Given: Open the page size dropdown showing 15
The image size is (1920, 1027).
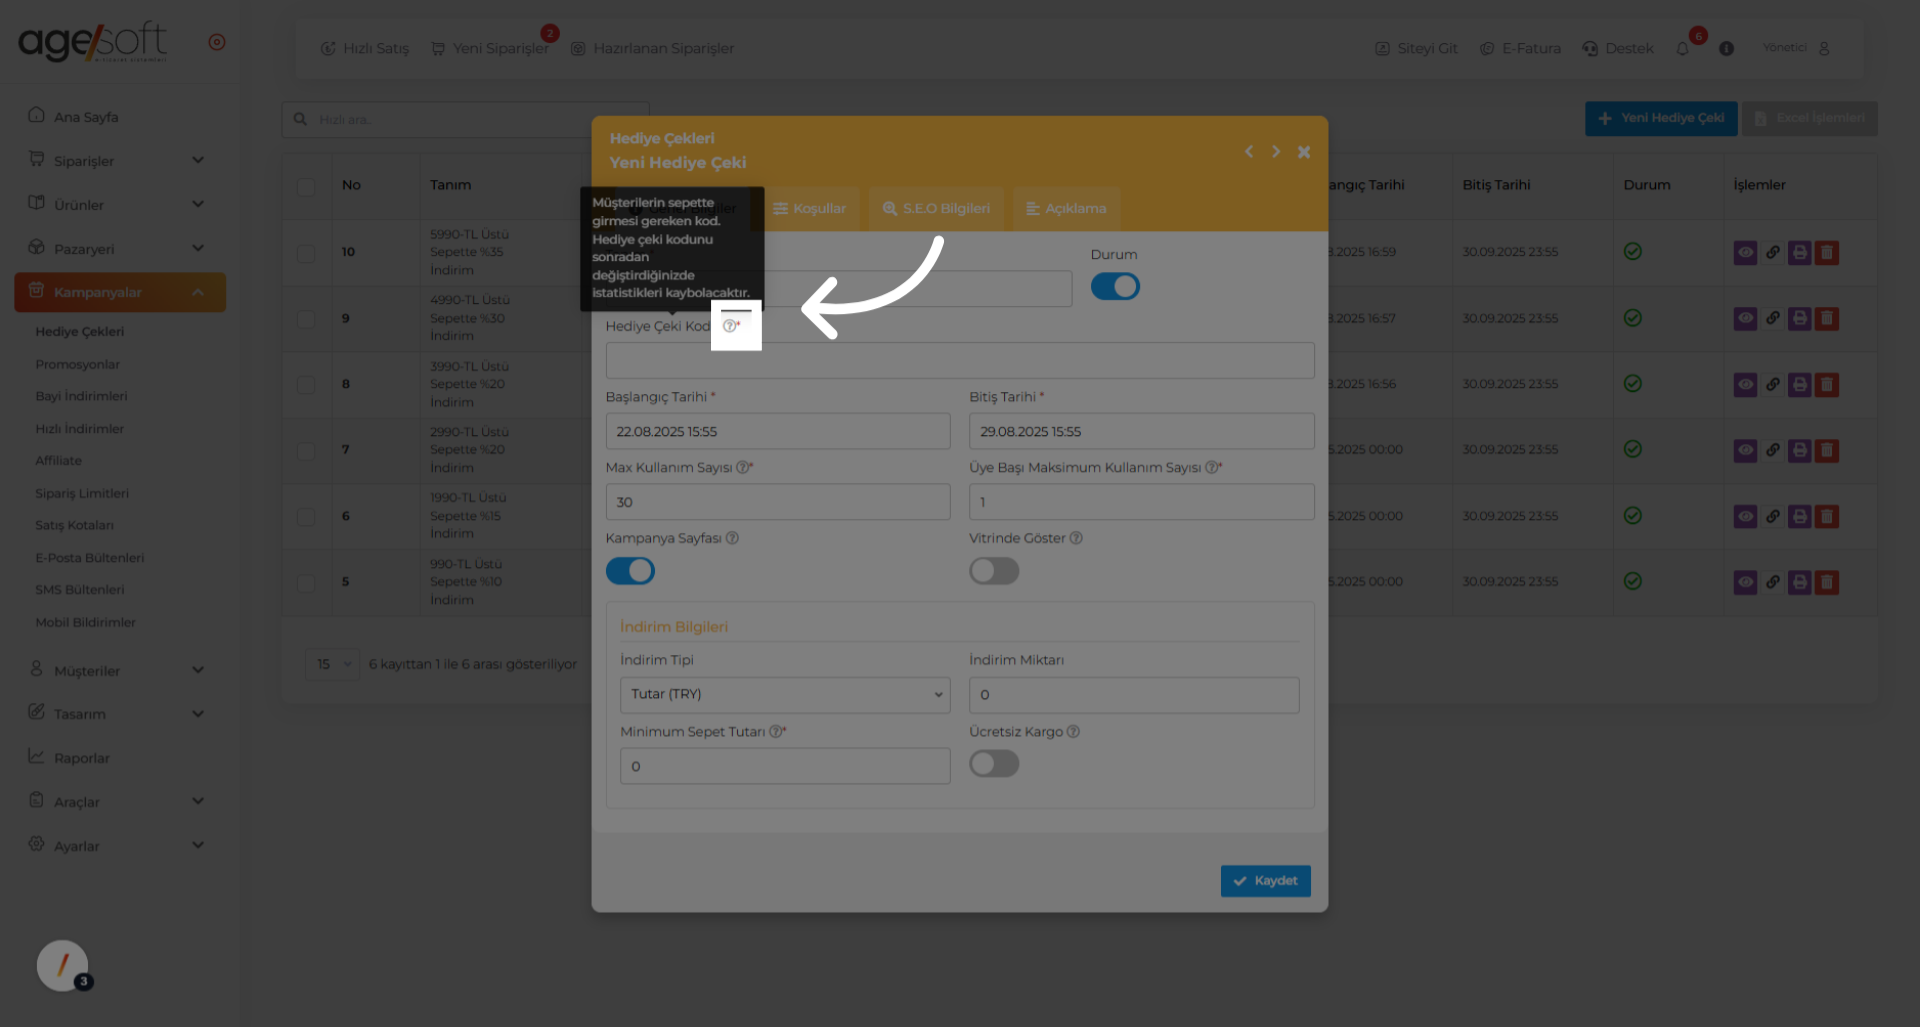Looking at the screenshot, I should click(332, 664).
